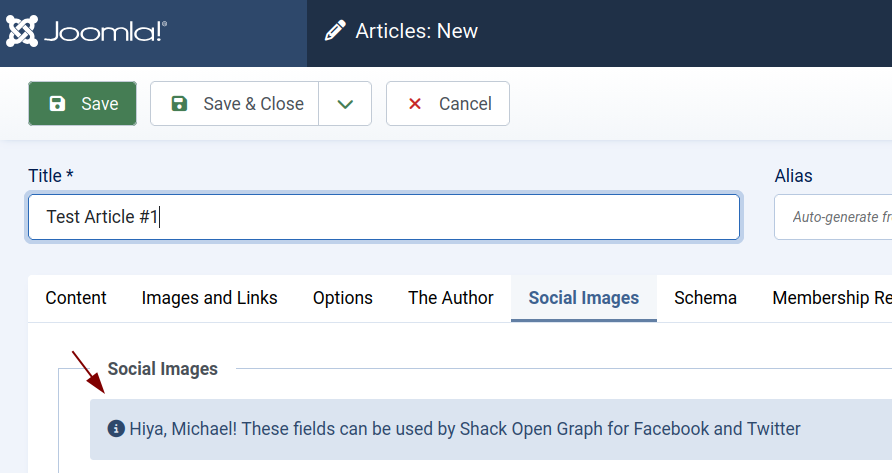
Task: Switch to the Membership tab
Action: 830,298
